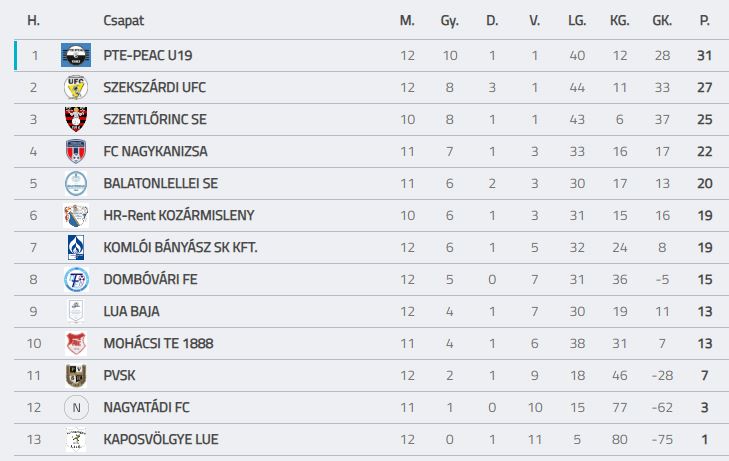
Task: Click the PTE-PEAC U19 team logo
Action: click(x=76, y=55)
